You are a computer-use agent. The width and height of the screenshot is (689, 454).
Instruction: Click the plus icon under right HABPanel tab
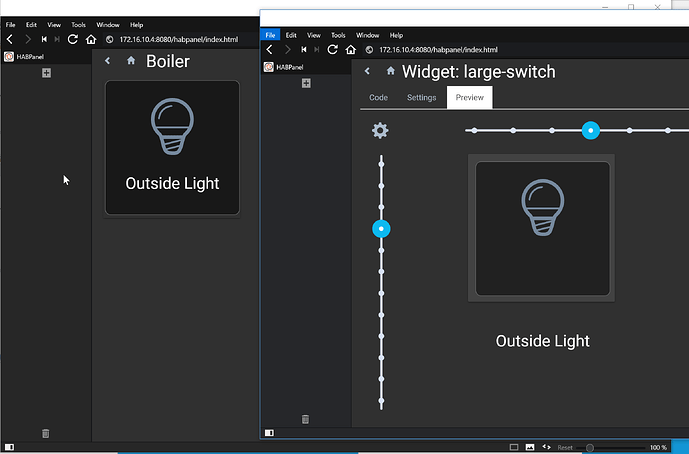click(x=306, y=83)
